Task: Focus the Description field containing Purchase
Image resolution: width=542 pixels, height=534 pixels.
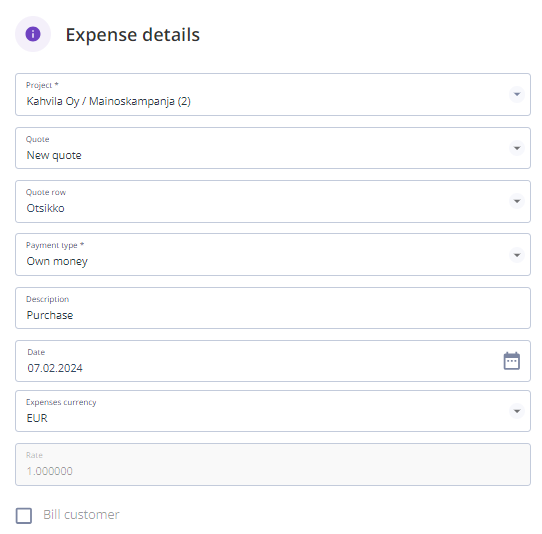Action: click(x=273, y=308)
